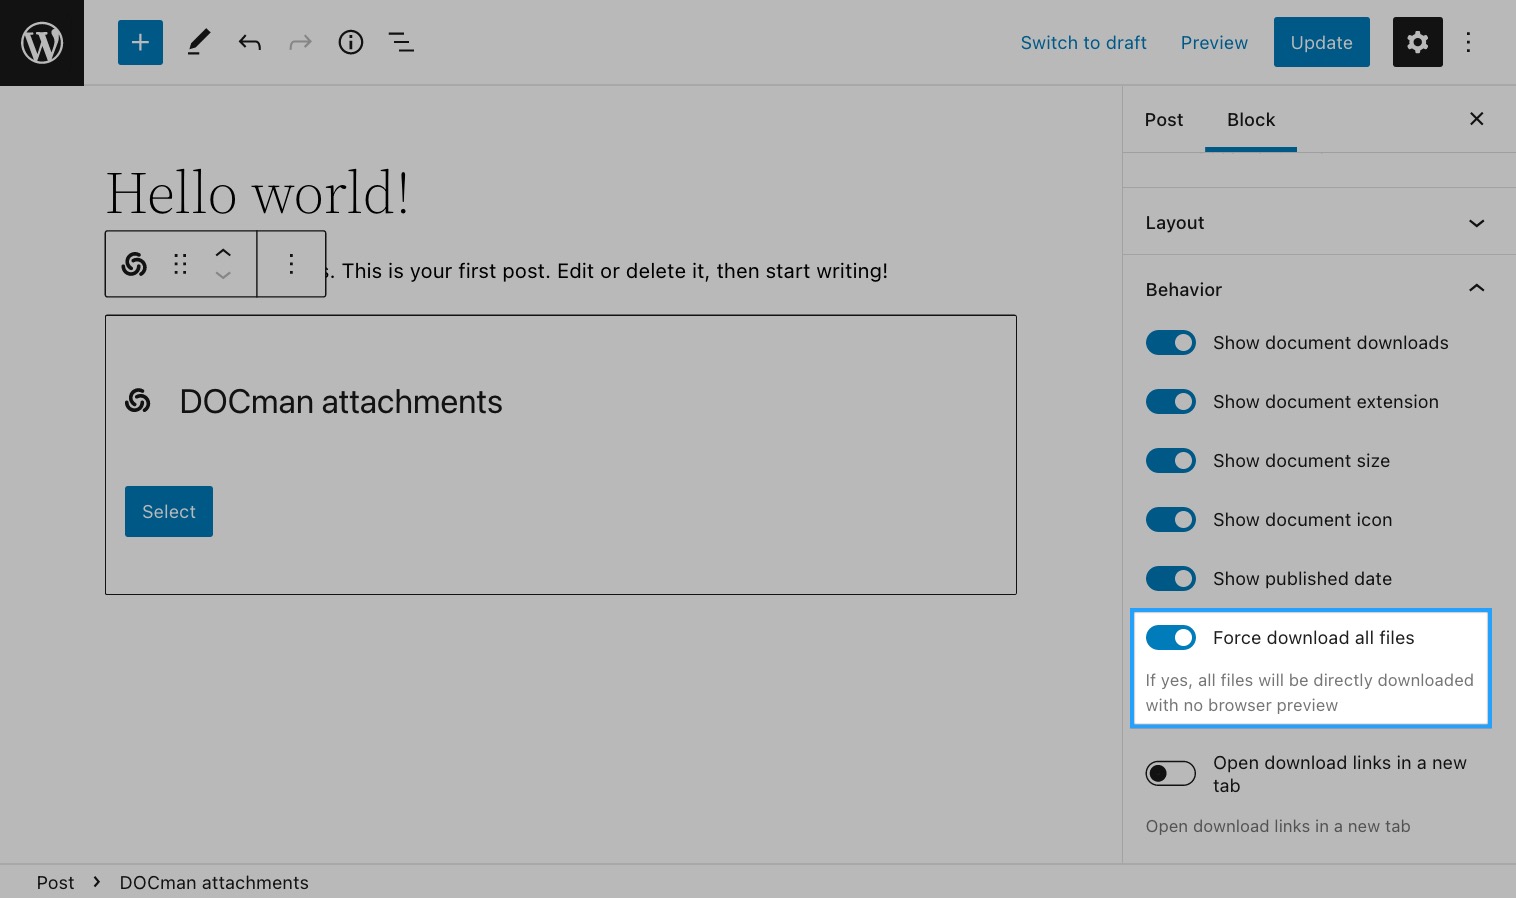Click the Preview button
The width and height of the screenshot is (1516, 898).
[x=1214, y=43]
